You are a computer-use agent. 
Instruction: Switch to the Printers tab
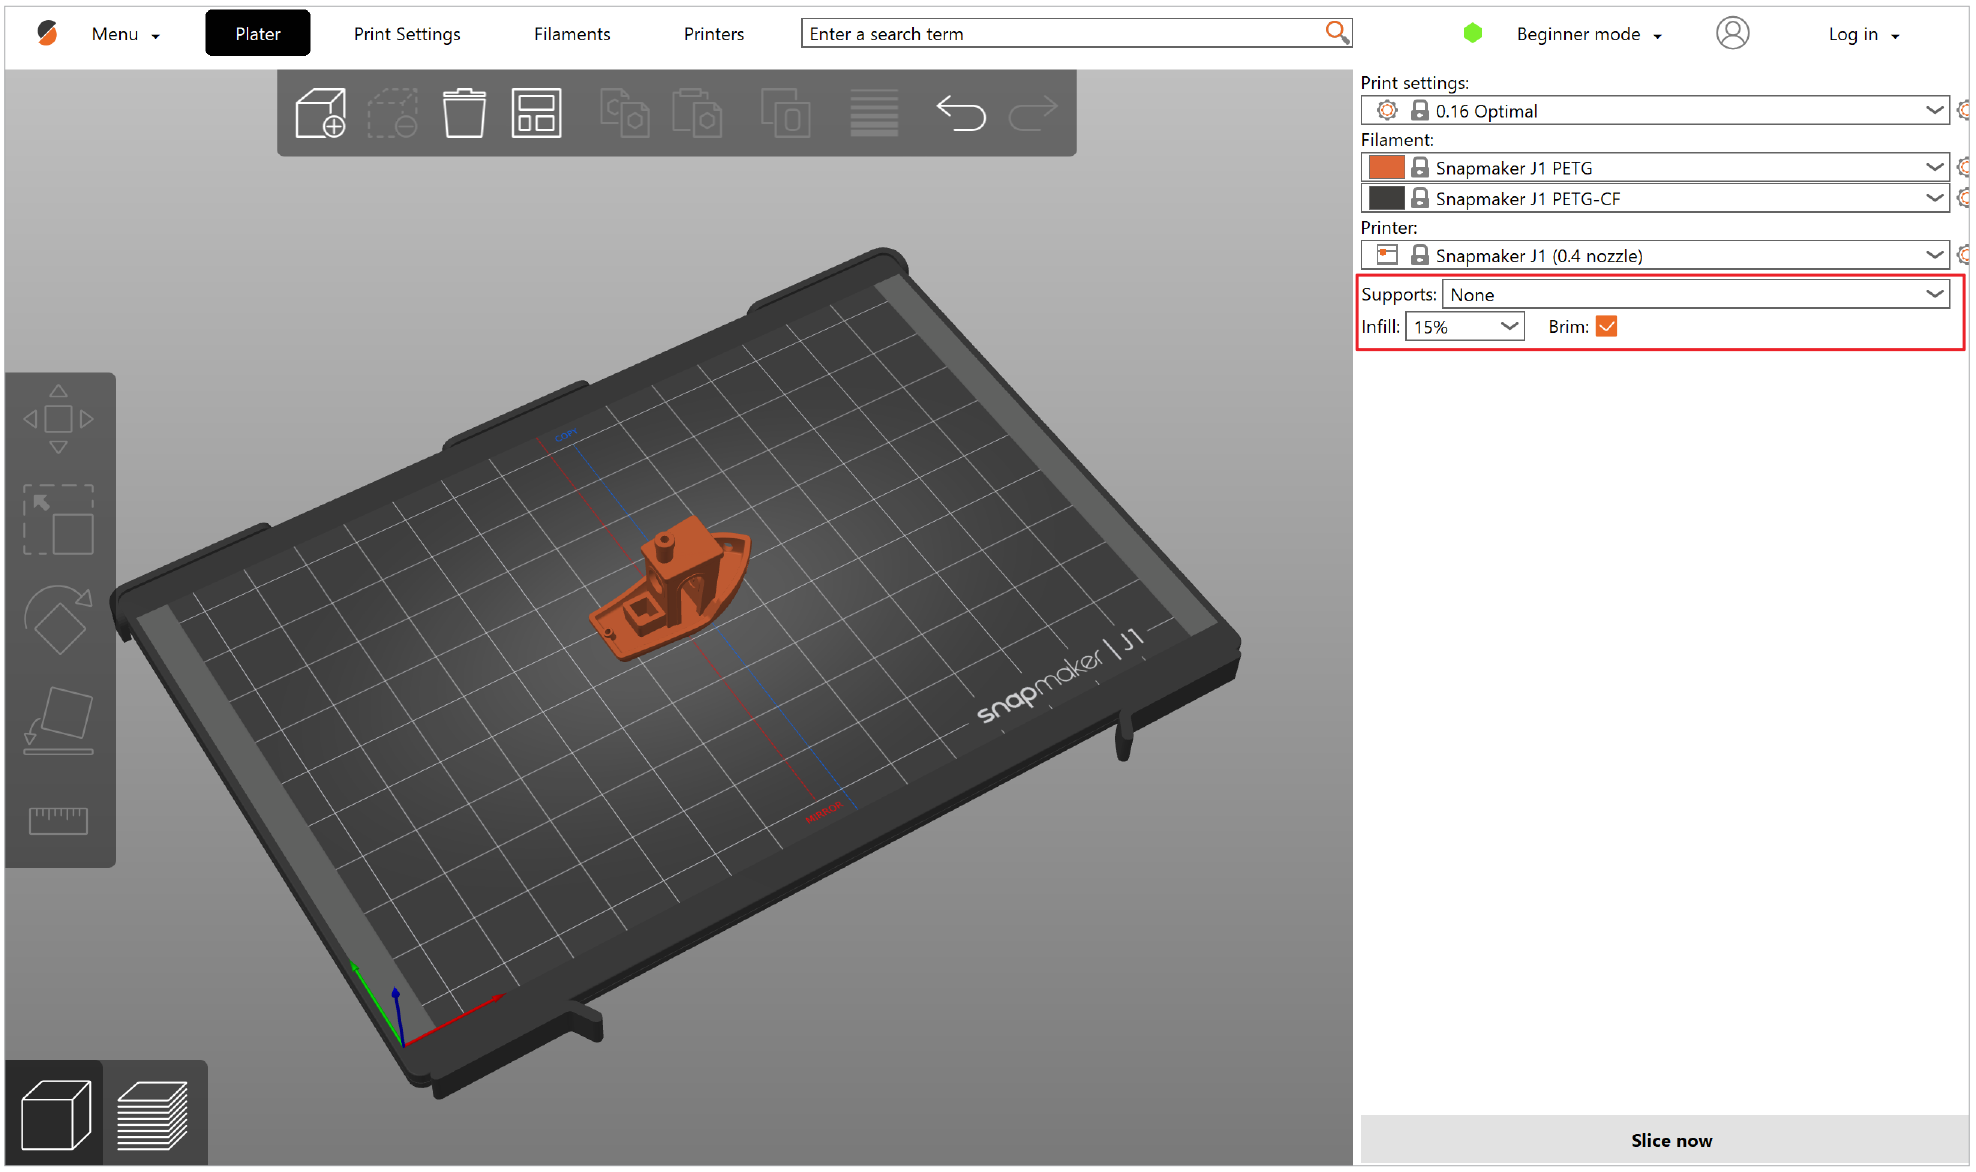pos(714,34)
